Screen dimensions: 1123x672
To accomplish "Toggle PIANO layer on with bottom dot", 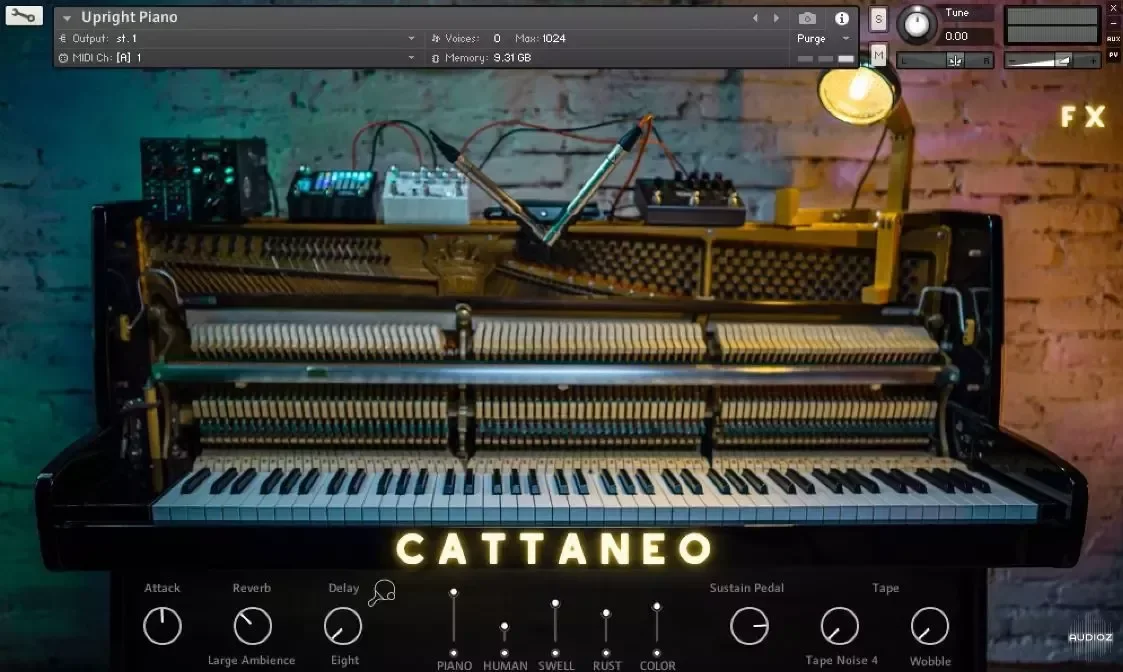I will click(x=453, y=653).
